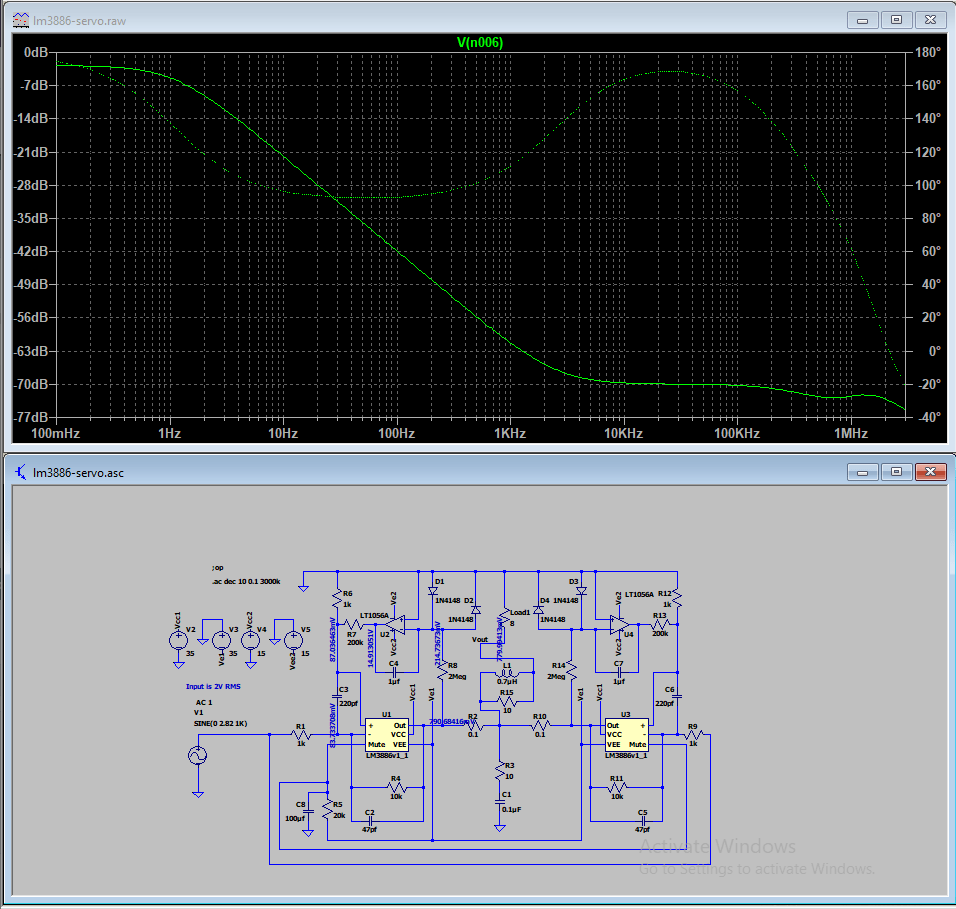
Task: Select the U4 LT1056A op-amp symbol
Action: pos(619,624)
